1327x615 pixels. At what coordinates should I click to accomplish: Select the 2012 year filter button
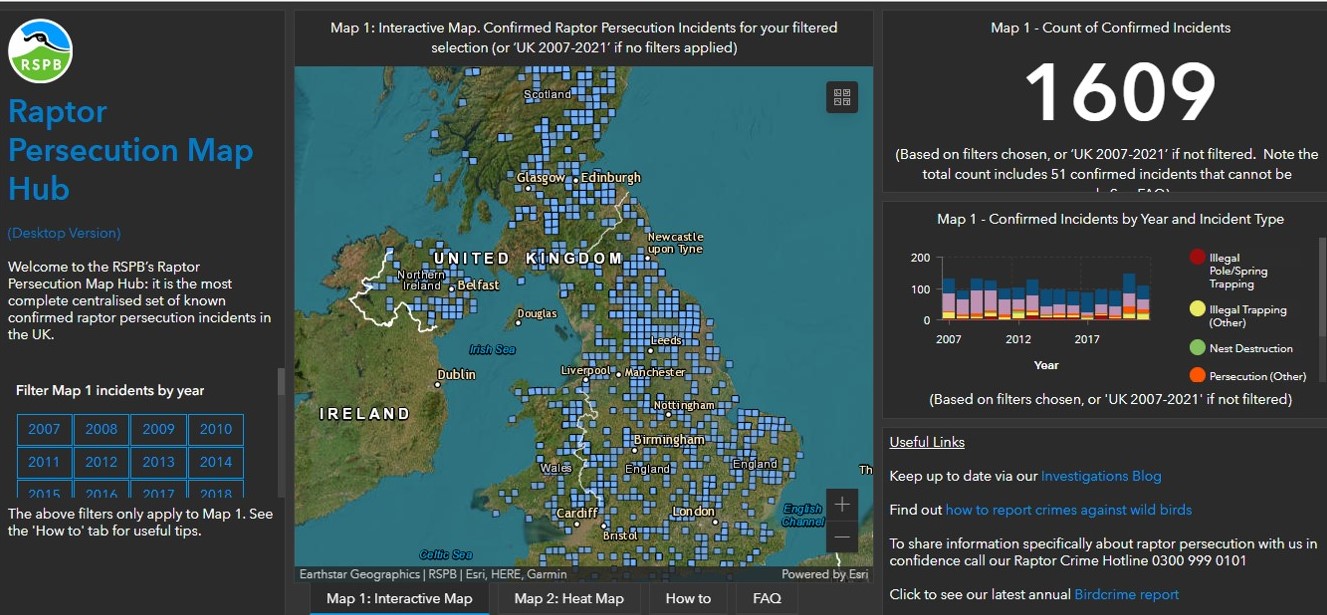coord(101,462)
